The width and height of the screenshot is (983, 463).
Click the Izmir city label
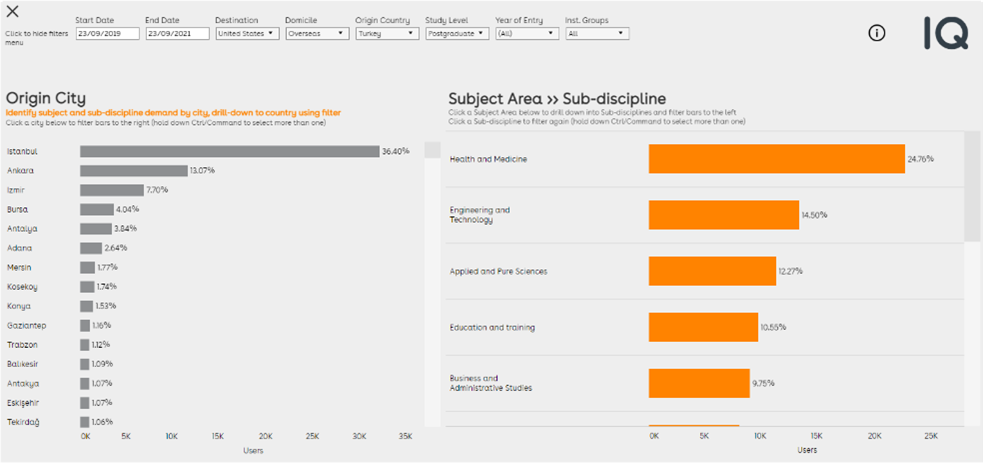[18, 190]
